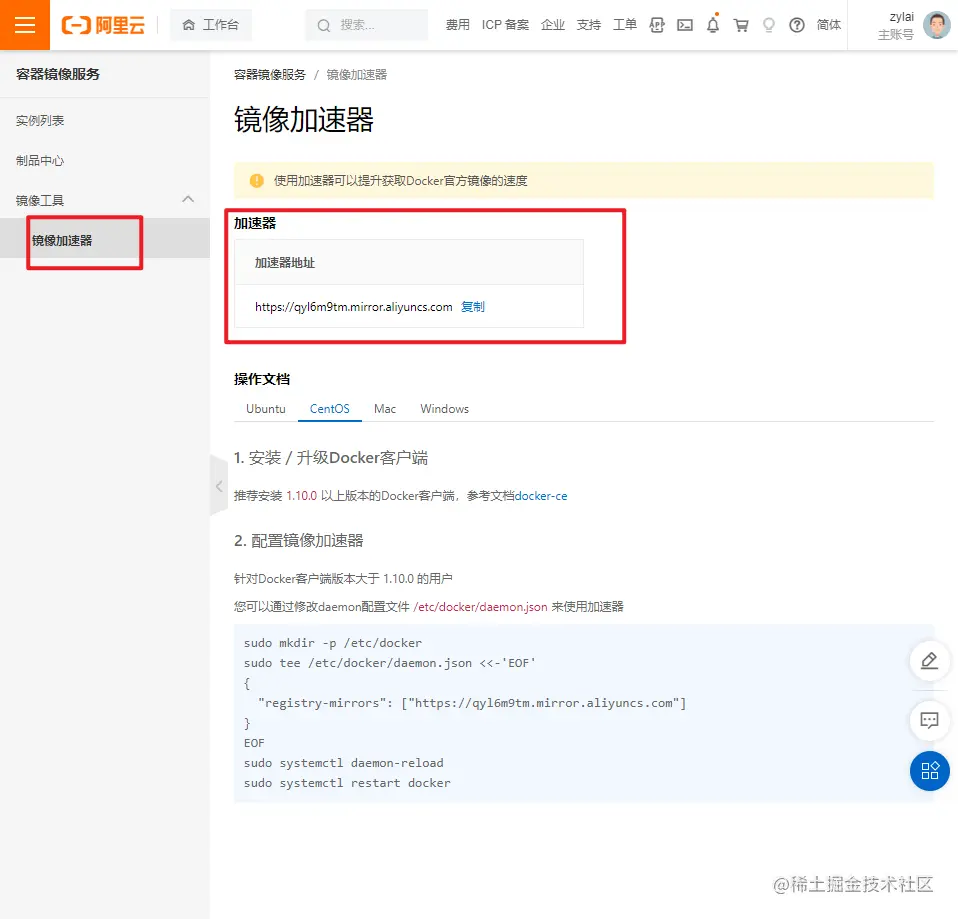
Task: Open the zylai account avatar
Action: point(936,25)
